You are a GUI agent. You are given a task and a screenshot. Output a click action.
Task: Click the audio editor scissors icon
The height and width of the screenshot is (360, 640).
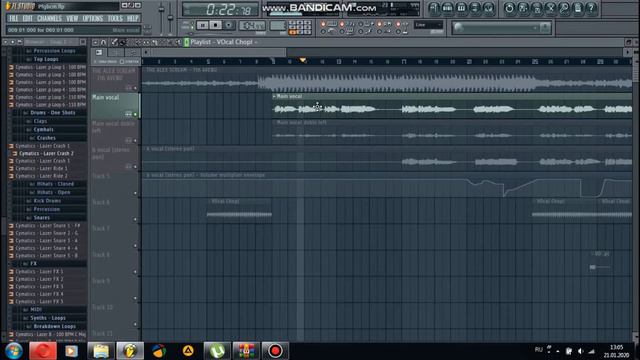point(550,8)
